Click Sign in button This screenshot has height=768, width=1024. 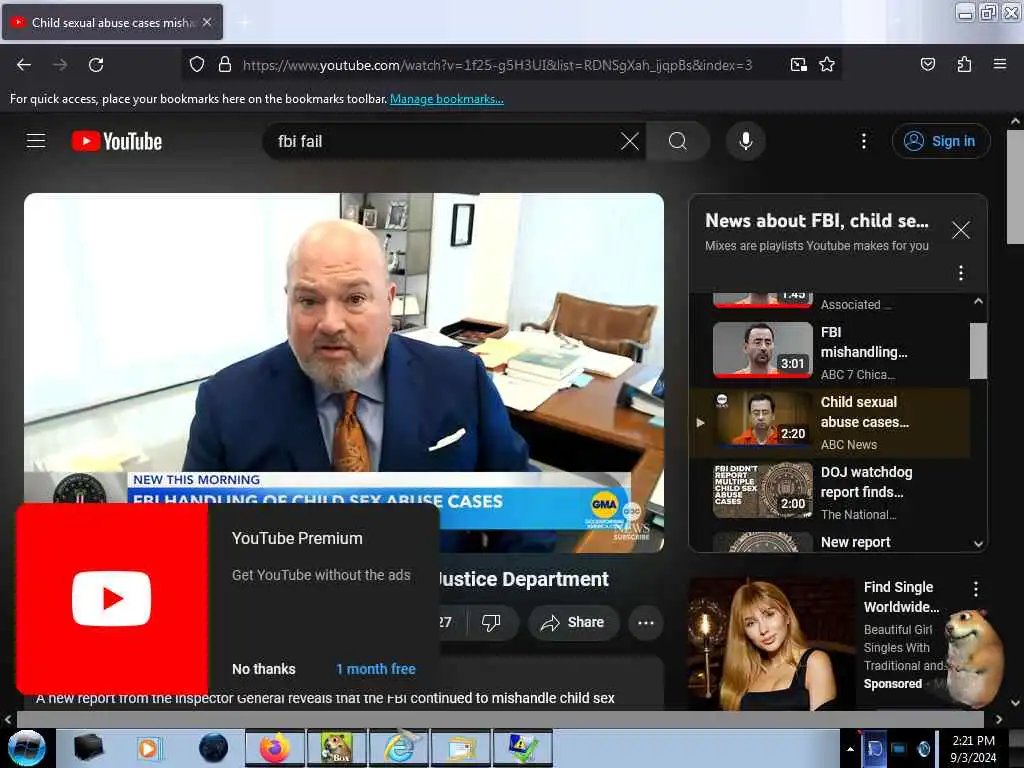pyautogui.click(x=941, y=141)
